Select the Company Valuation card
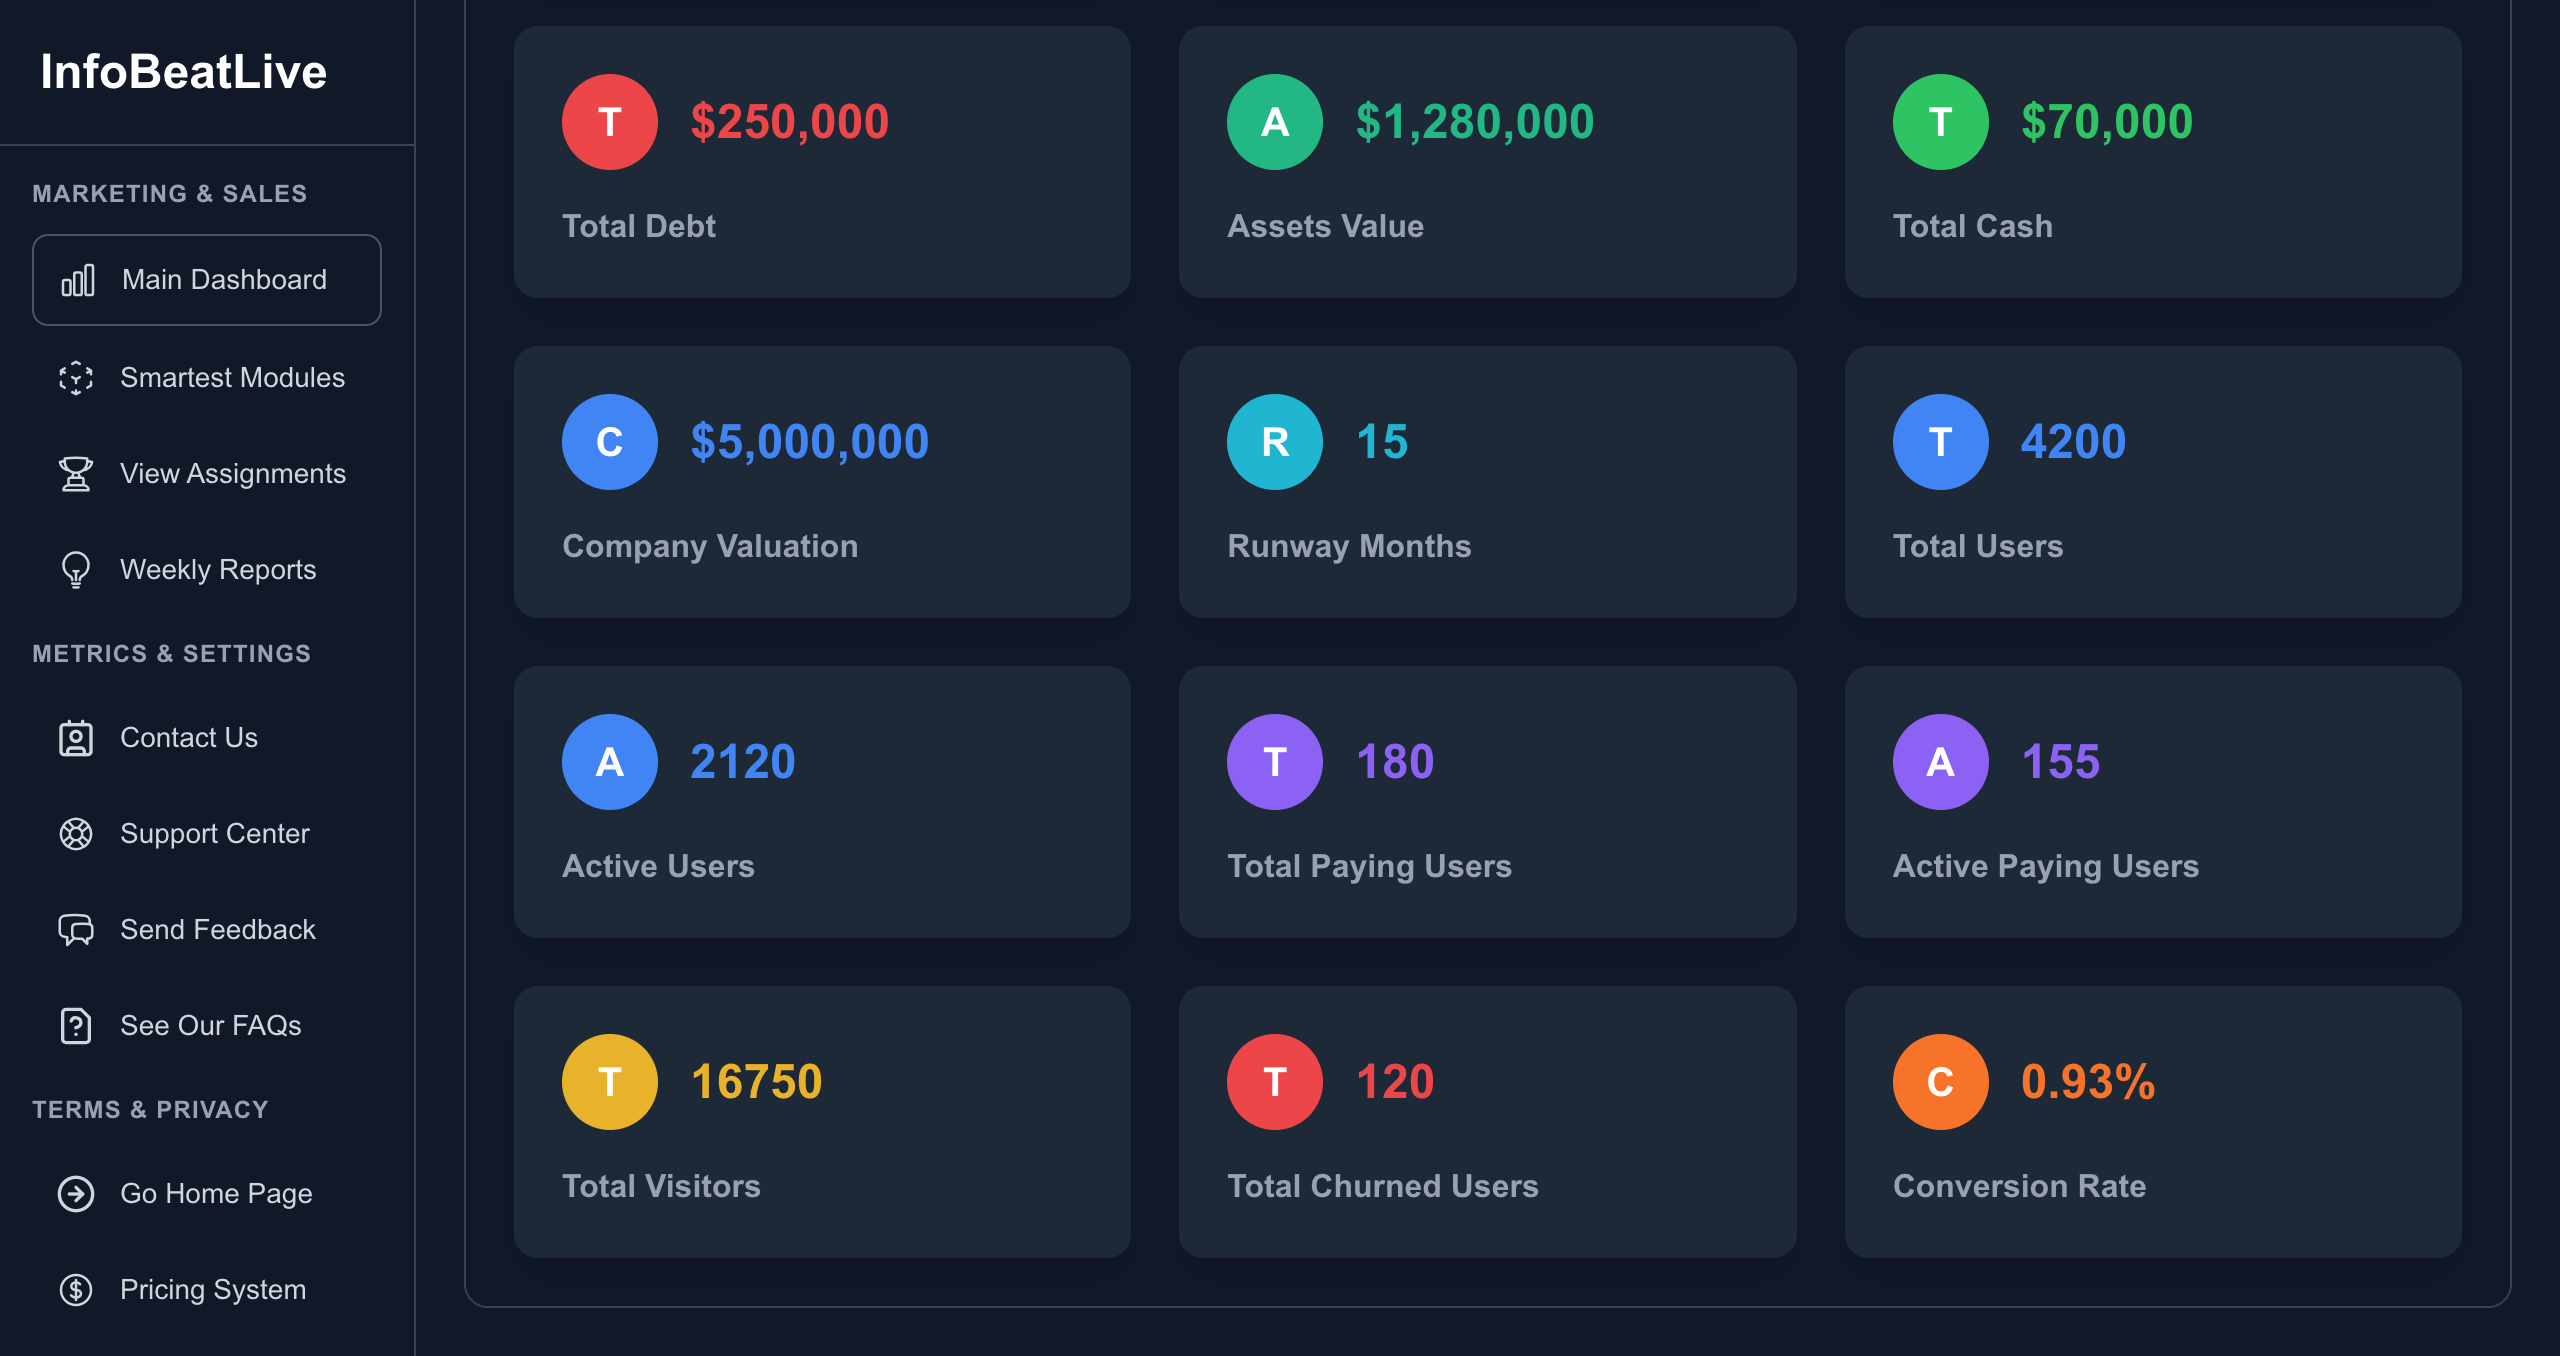 822,482
